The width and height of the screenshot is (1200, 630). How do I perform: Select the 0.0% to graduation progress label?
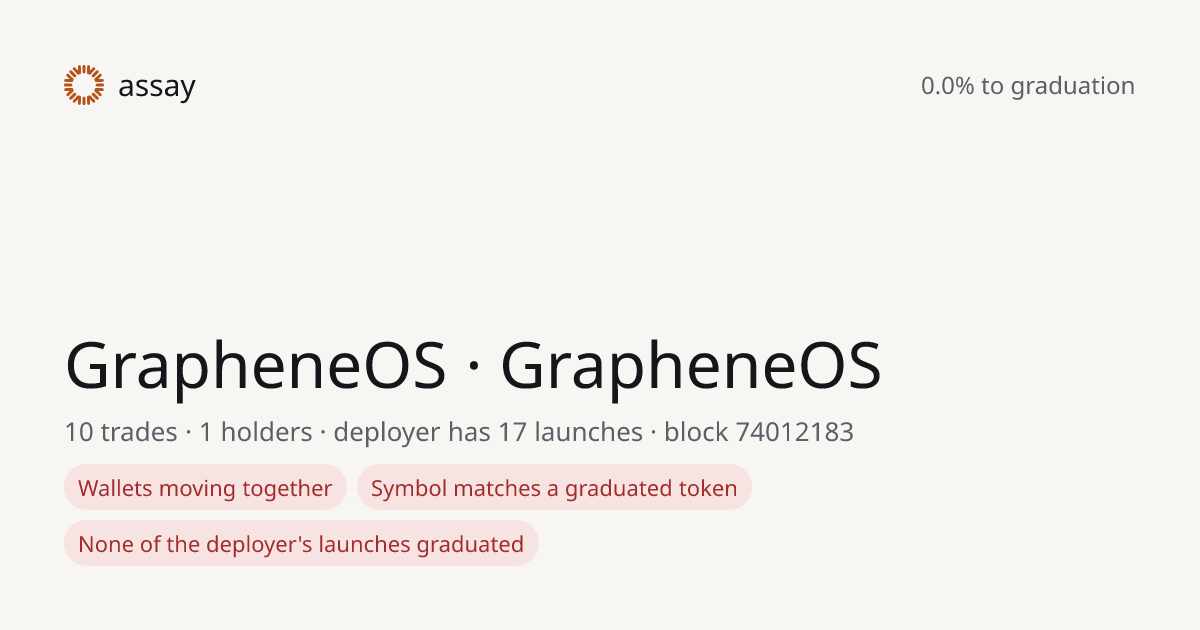coord(1028,86)
